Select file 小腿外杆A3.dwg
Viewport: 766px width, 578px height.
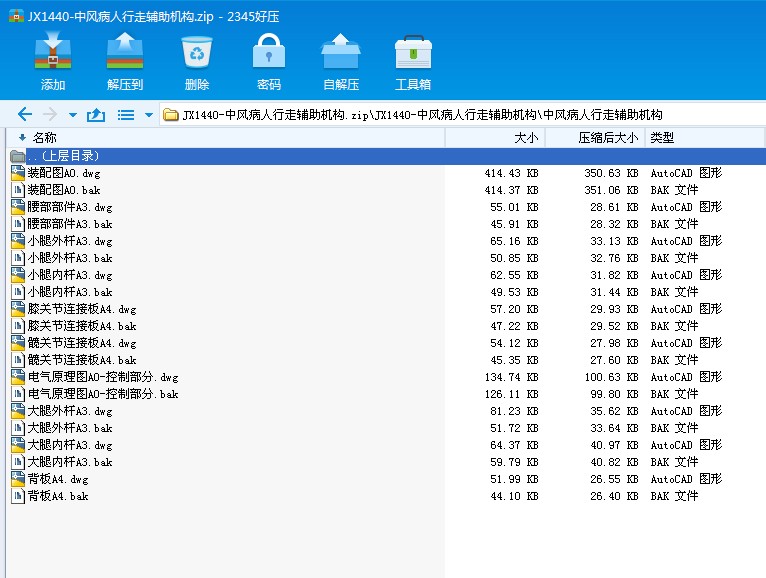(70, 241)
